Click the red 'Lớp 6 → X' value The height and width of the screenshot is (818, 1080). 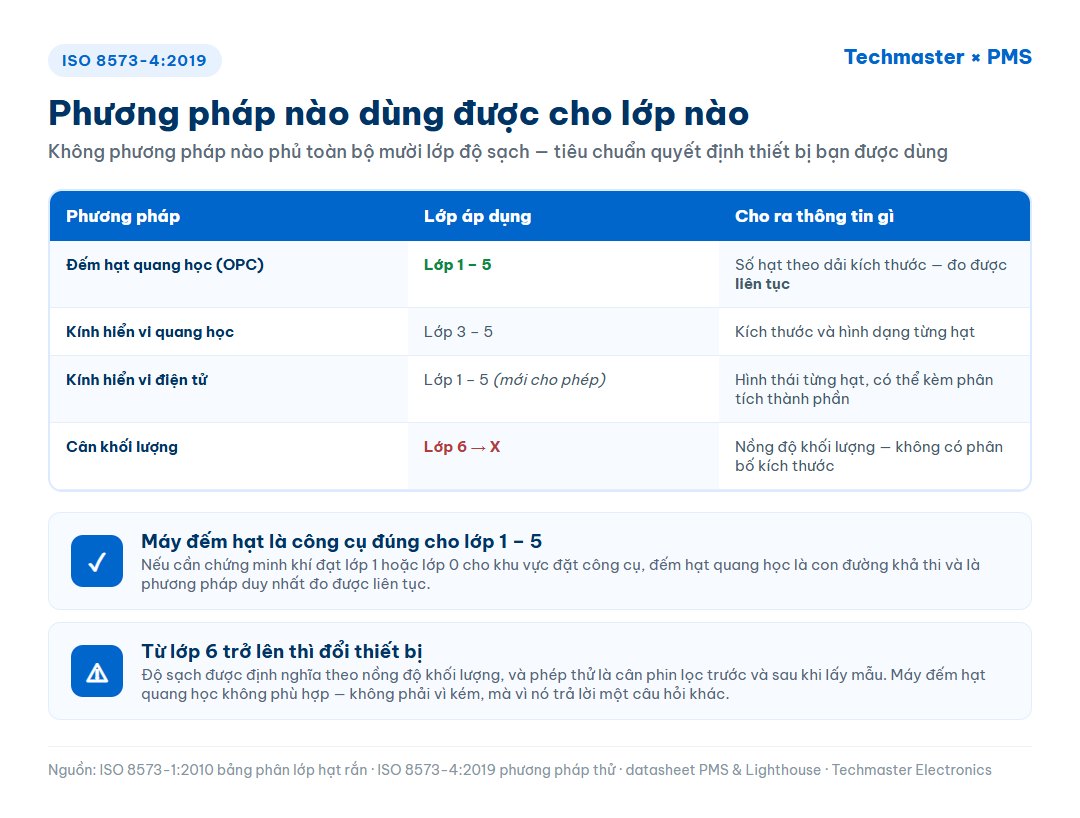tap(461, 447)
